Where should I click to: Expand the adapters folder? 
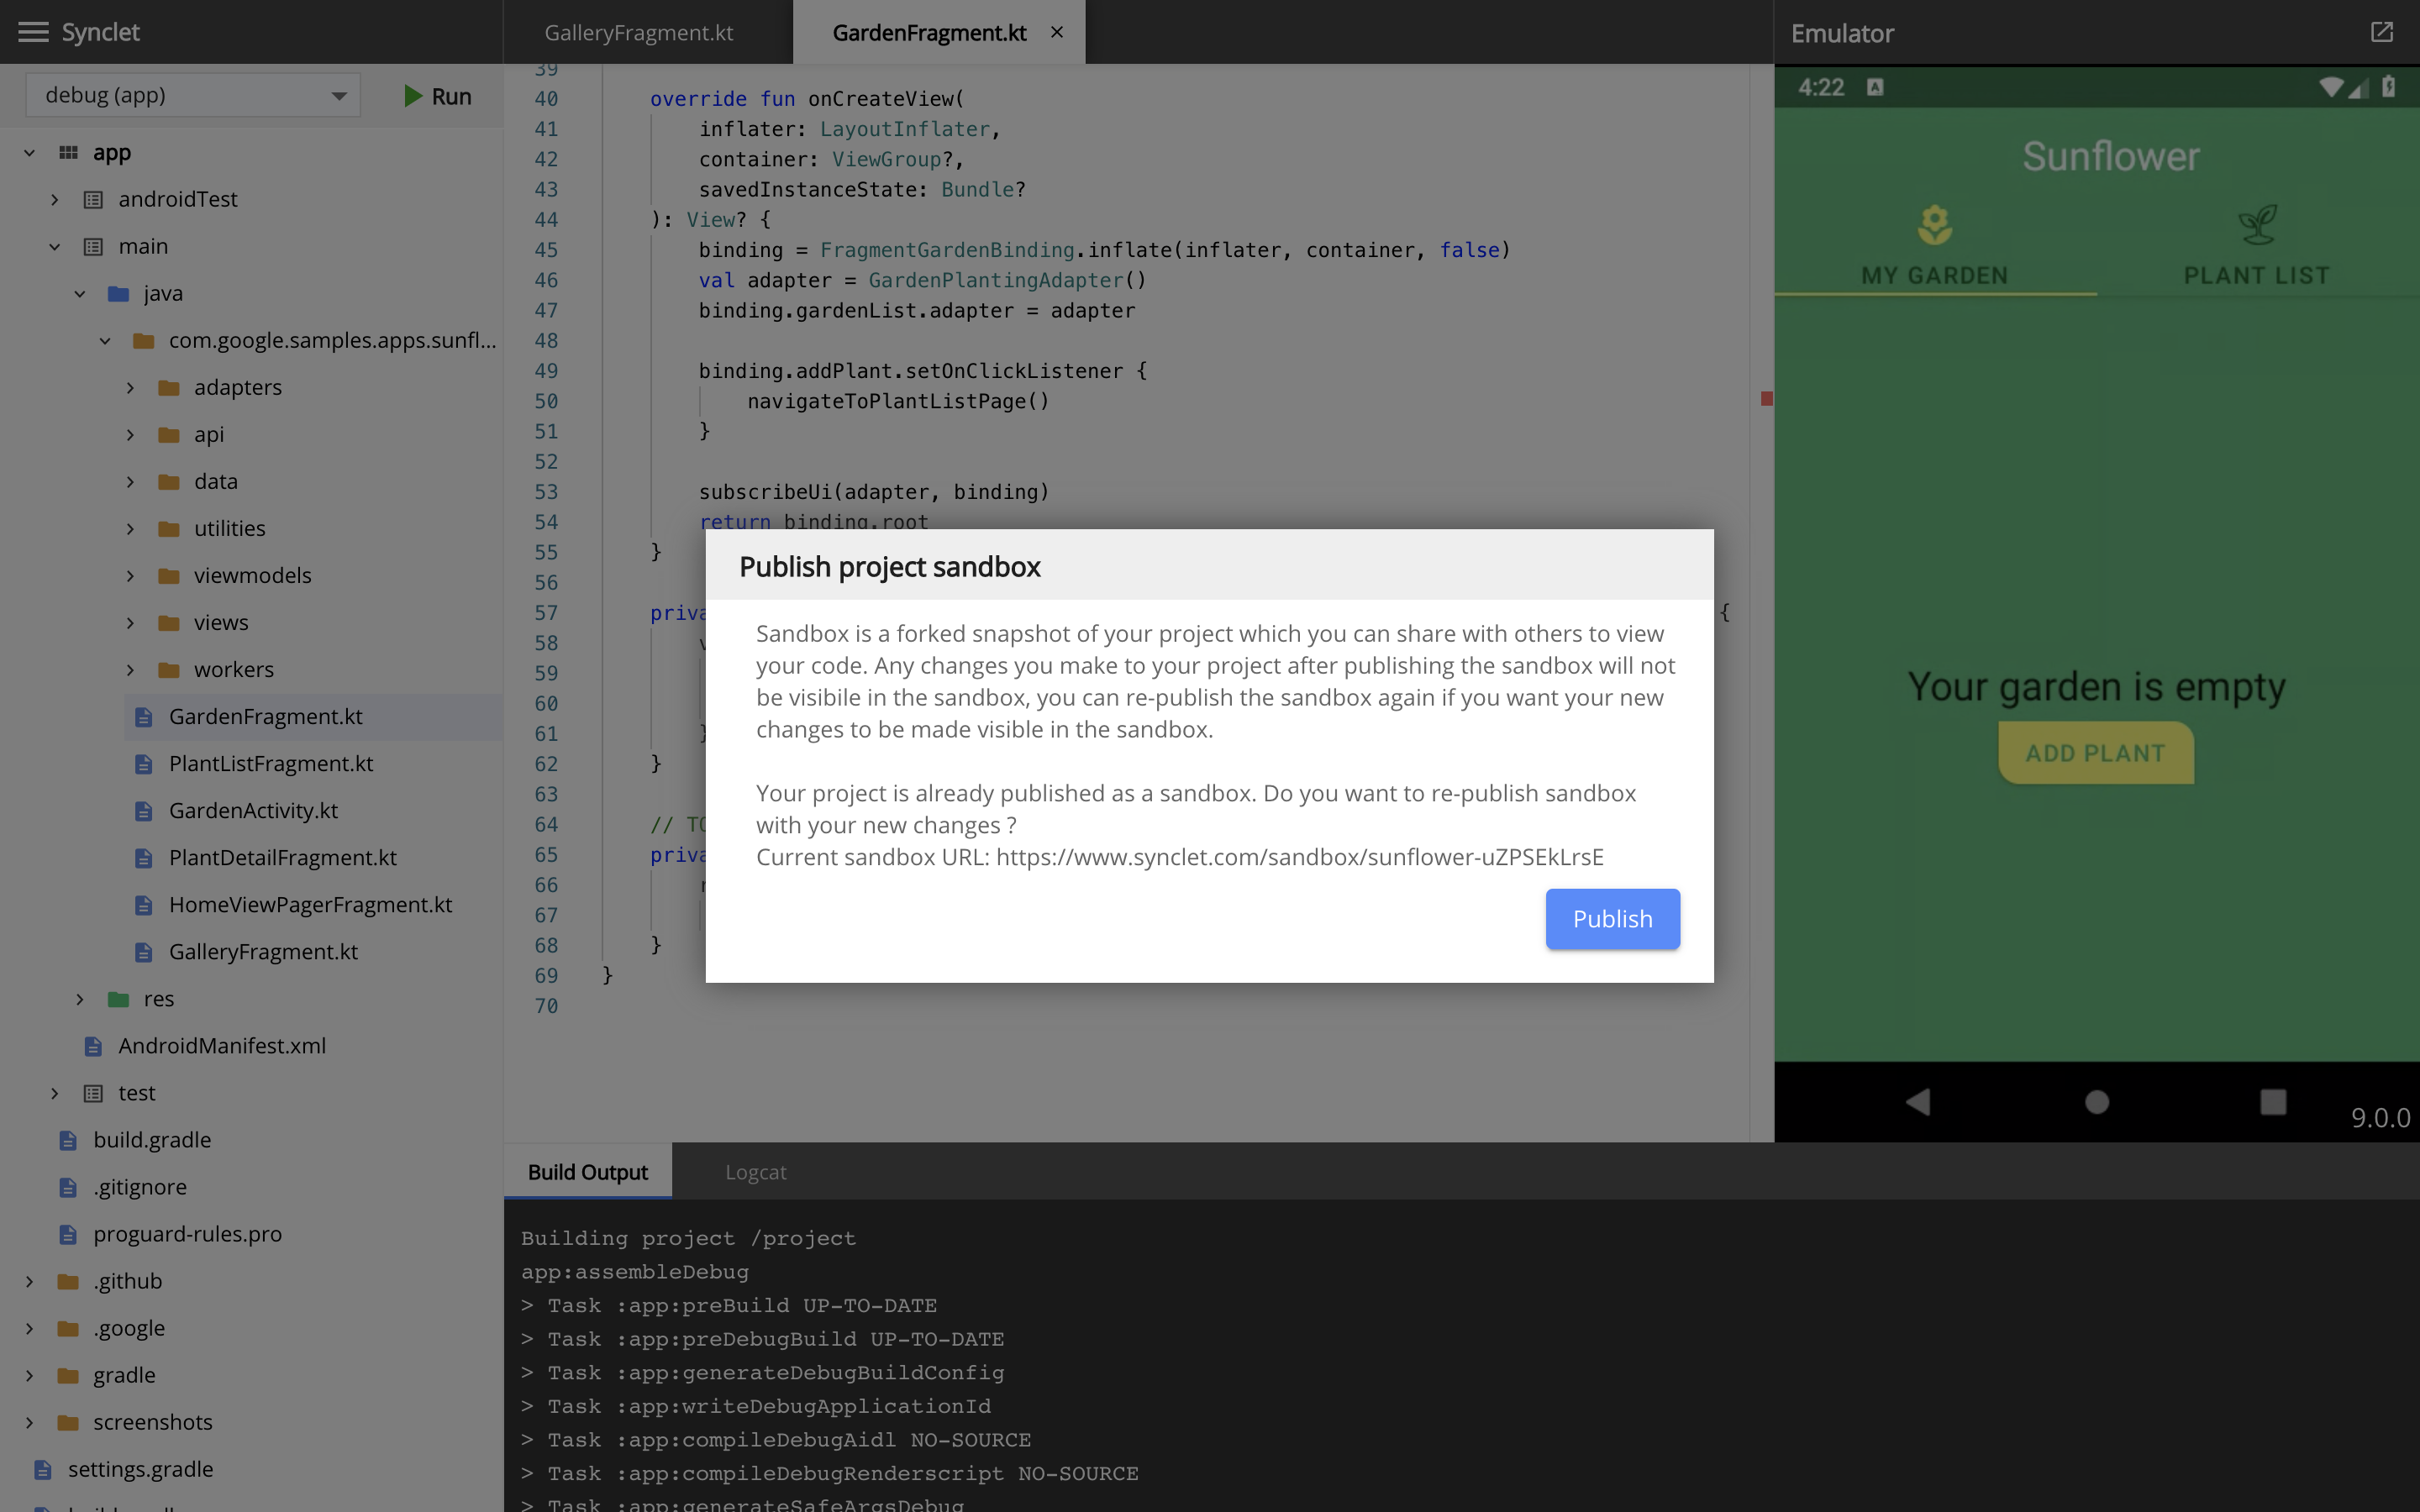coord(130,387)
